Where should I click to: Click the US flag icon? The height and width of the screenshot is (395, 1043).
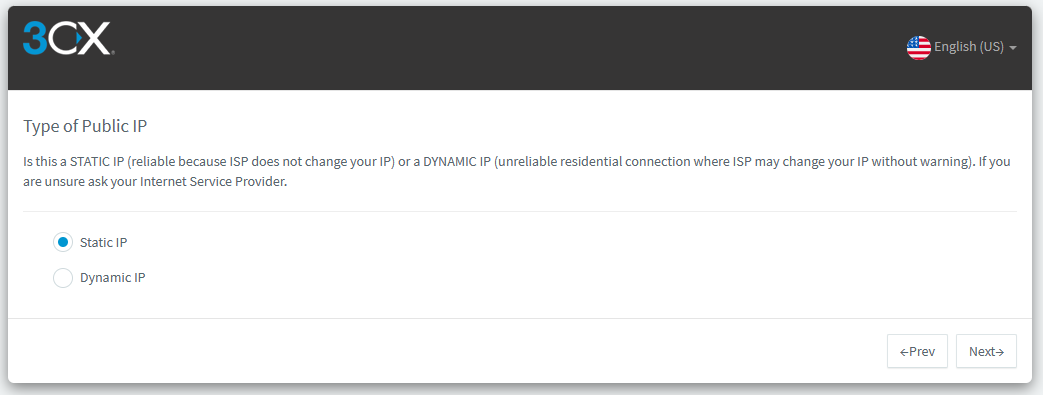(x=918, y=47)
